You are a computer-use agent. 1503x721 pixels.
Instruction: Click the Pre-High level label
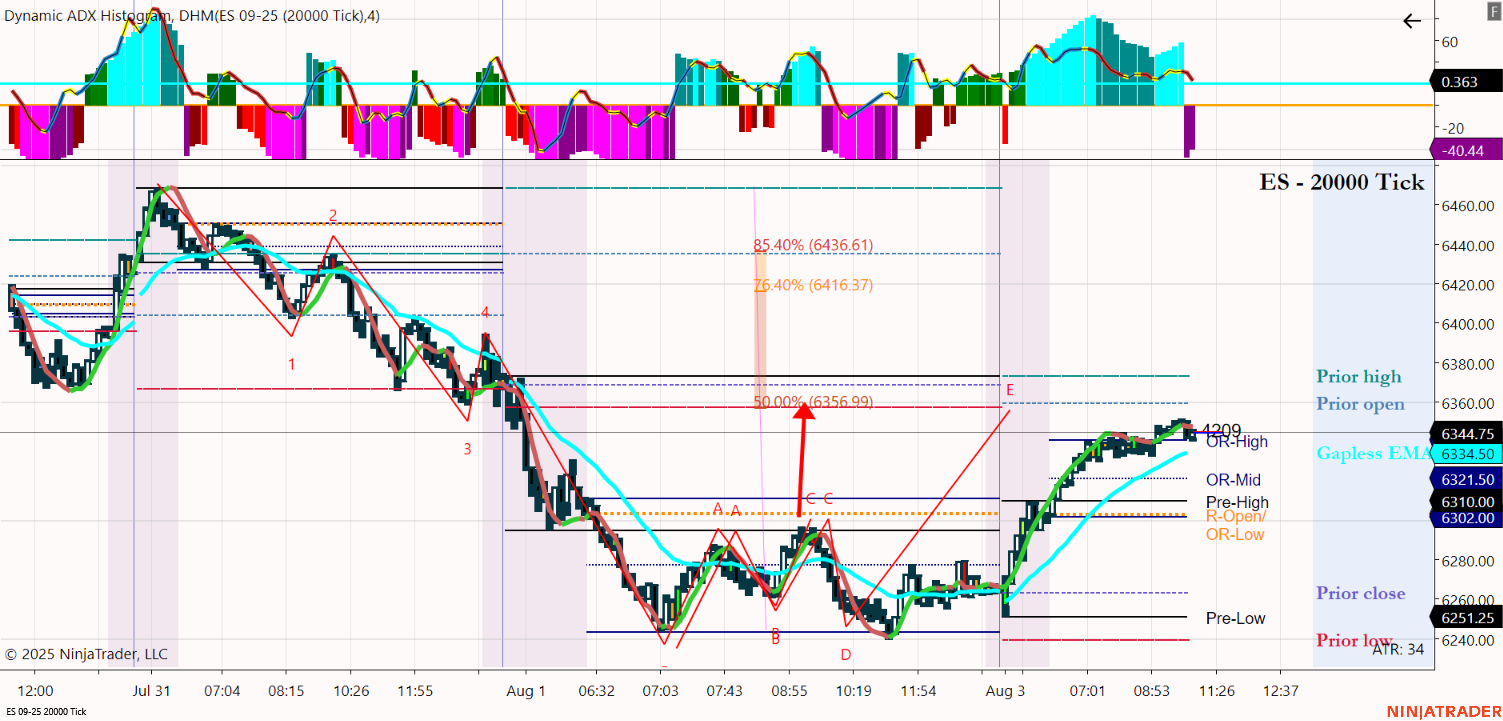(1237, 502)
